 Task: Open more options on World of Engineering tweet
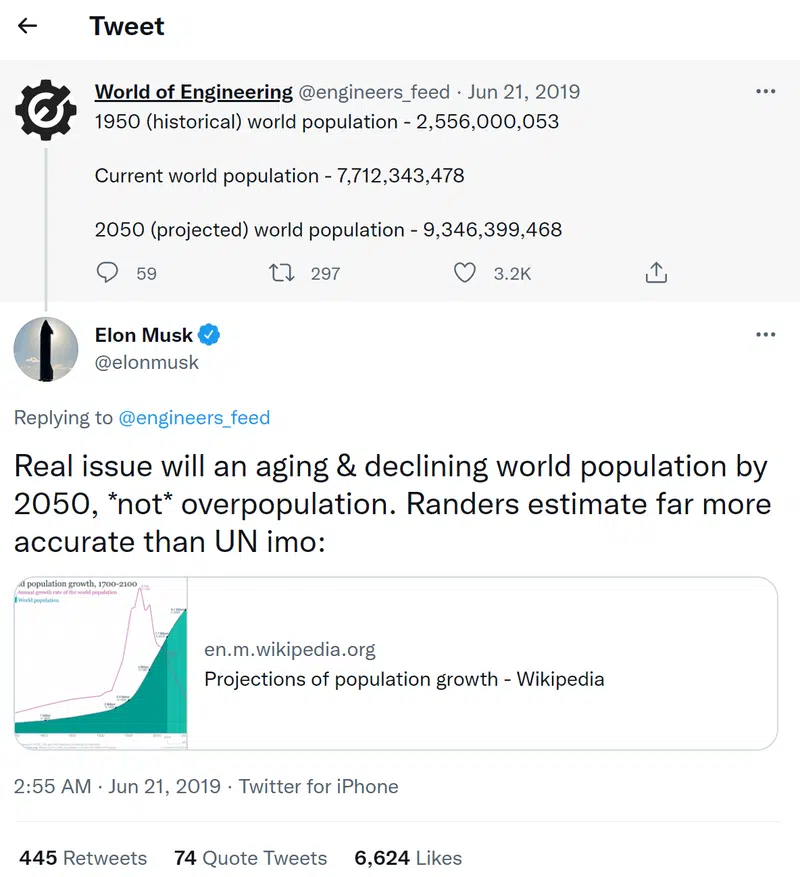[765, 91]
